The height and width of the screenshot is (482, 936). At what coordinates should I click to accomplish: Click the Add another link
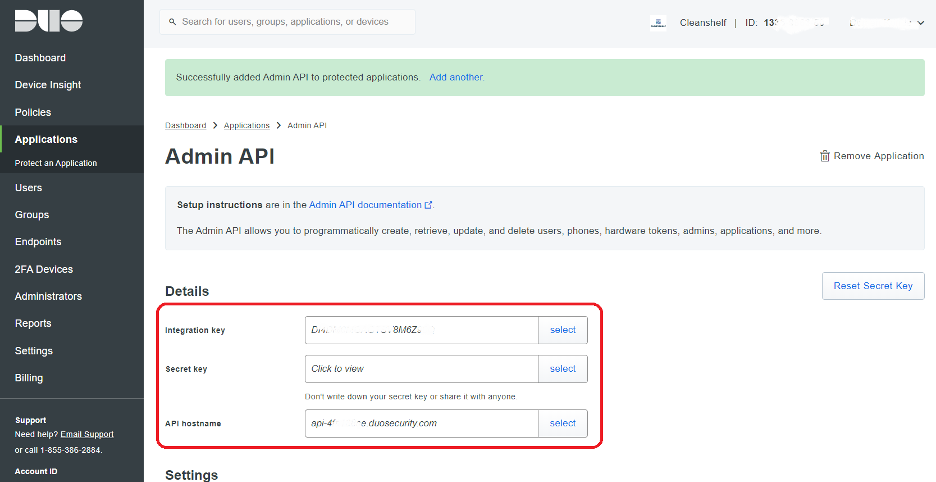pos(457,77)
